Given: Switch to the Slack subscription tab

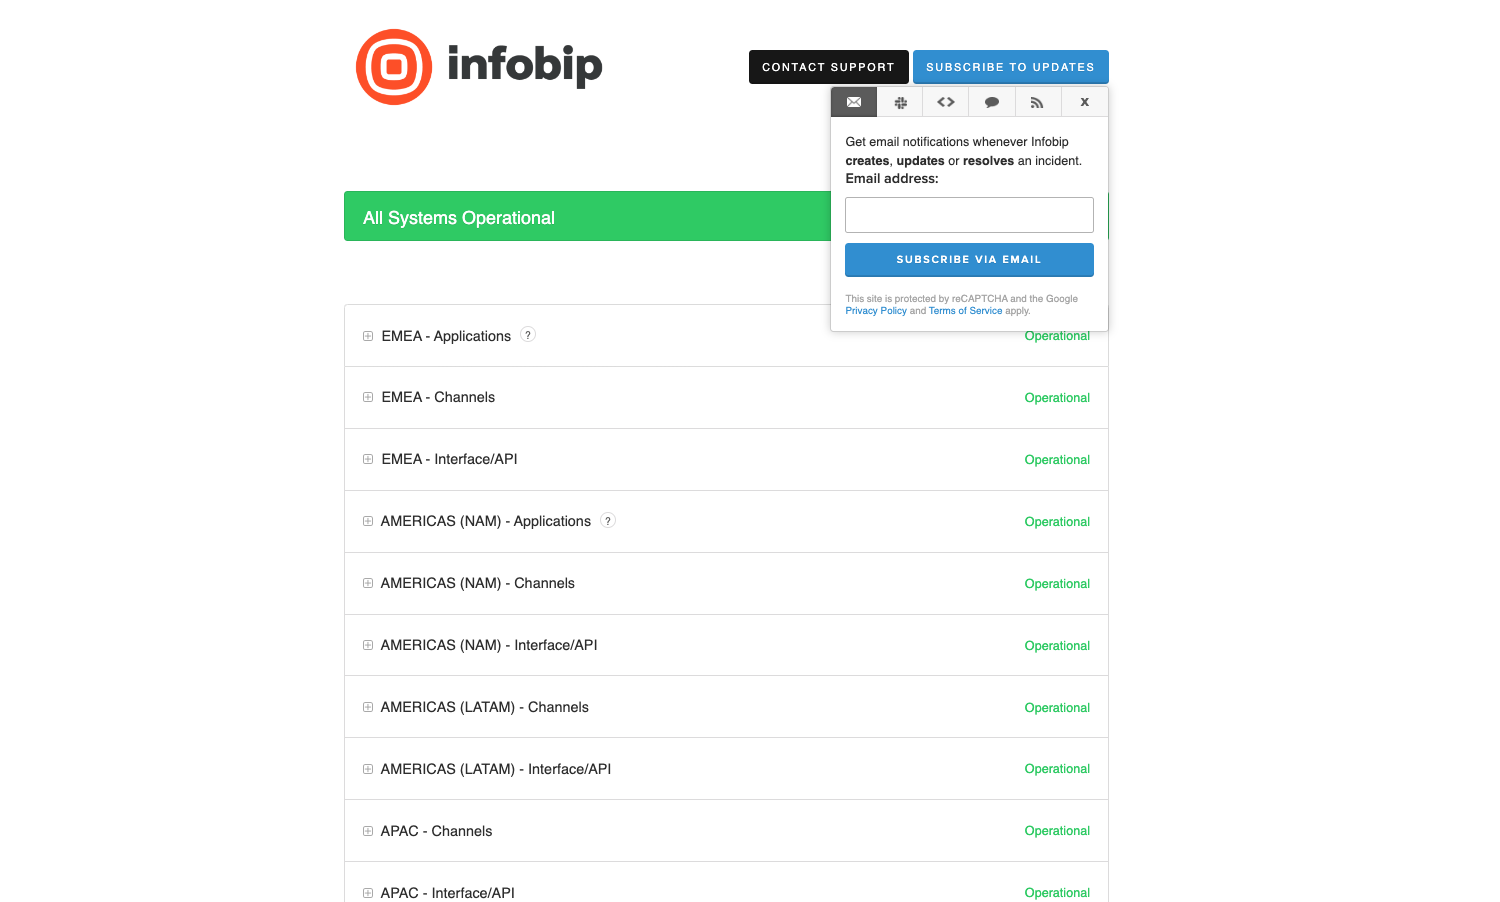Looking at the screenshot, I should pyautogui.click(x=900, y=102).
